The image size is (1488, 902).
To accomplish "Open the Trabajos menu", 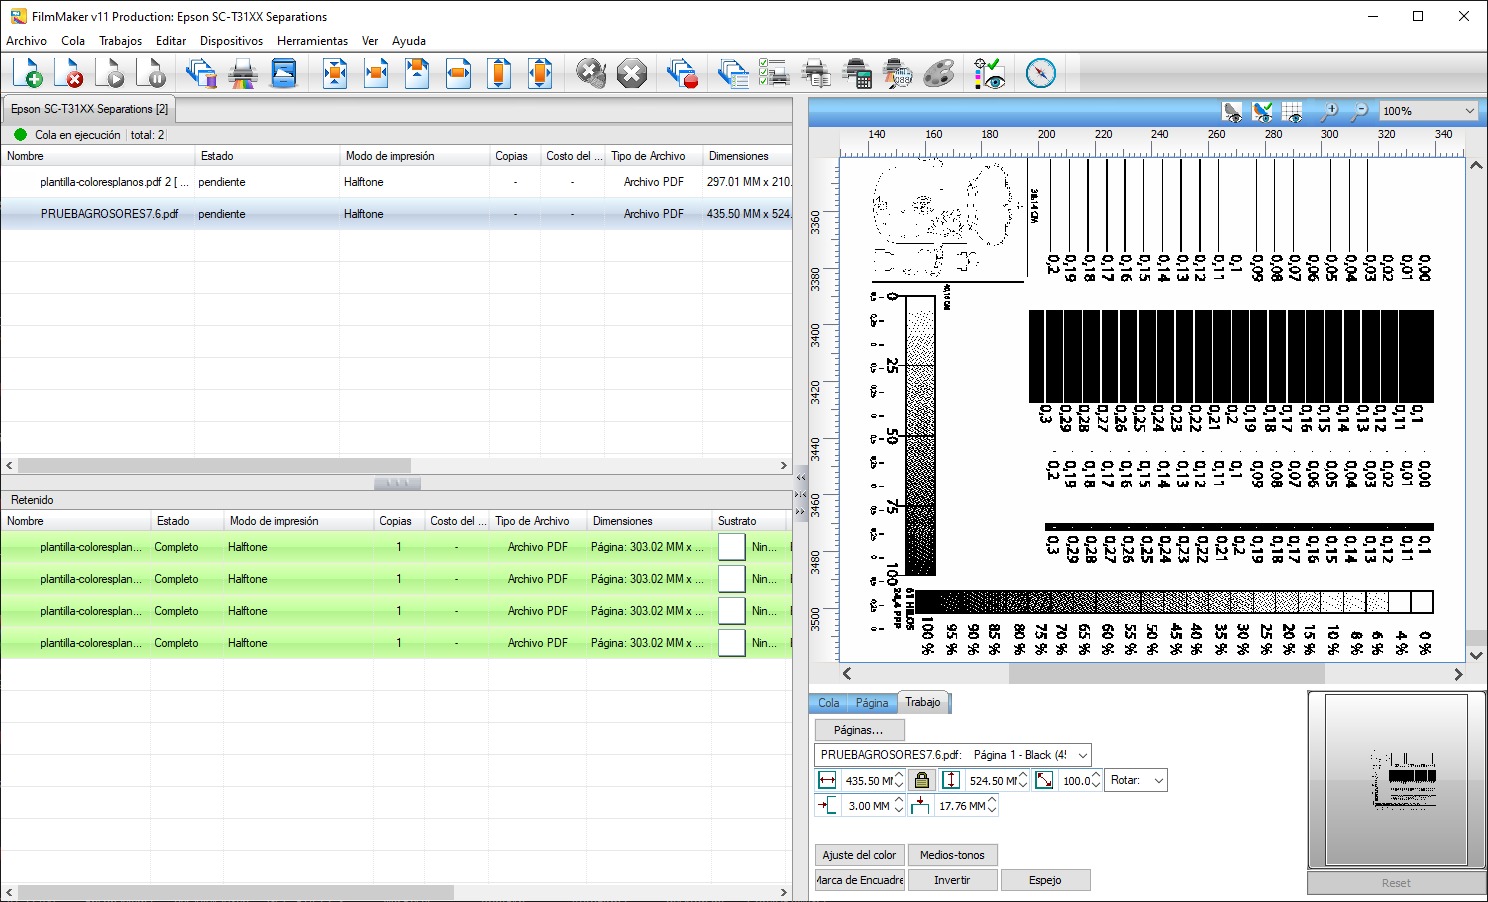I will (120, 41).
